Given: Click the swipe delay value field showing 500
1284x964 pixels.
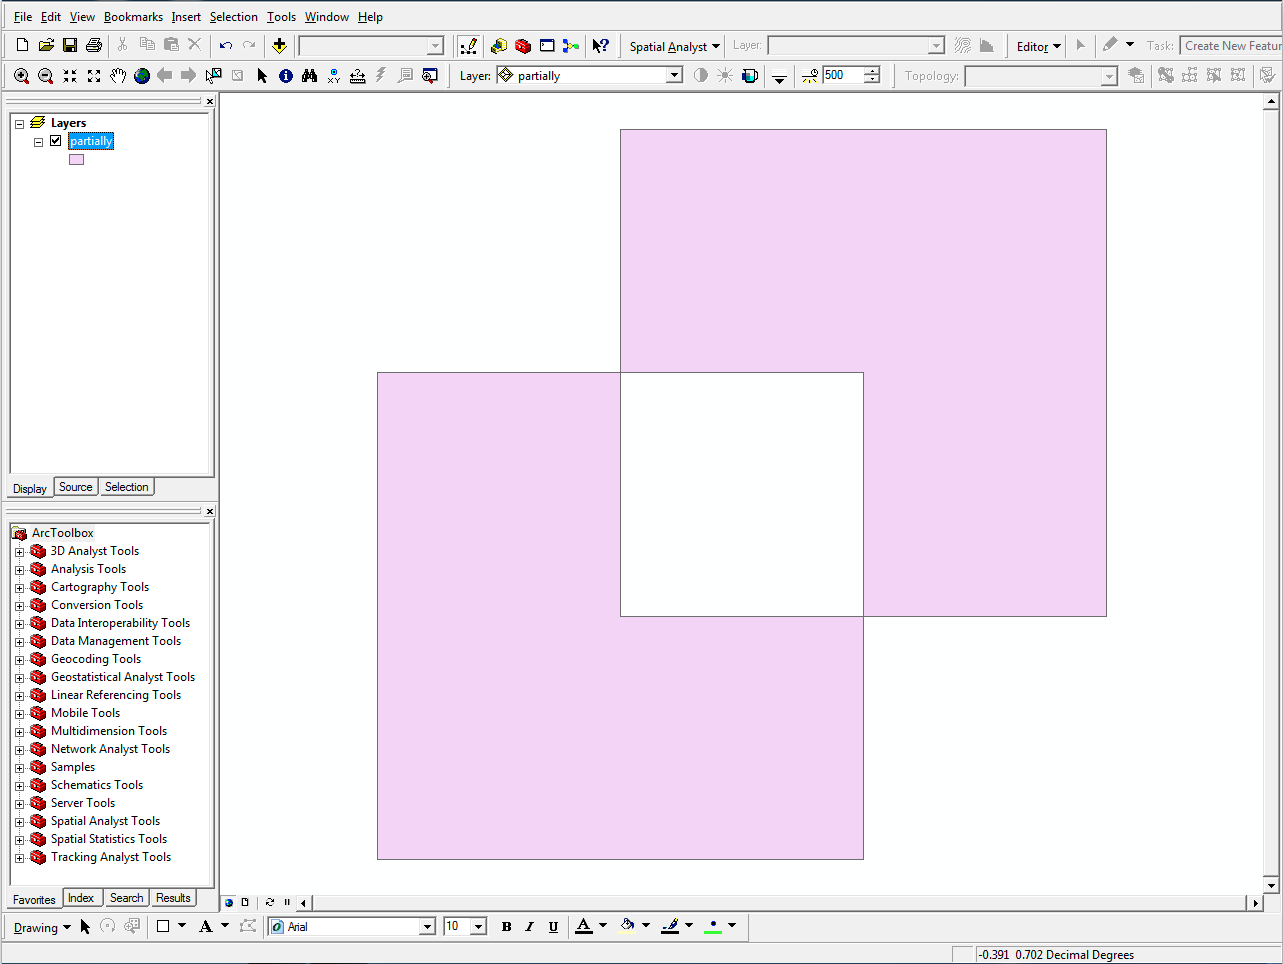Looking at the screenshot, I should click(841, 76).
